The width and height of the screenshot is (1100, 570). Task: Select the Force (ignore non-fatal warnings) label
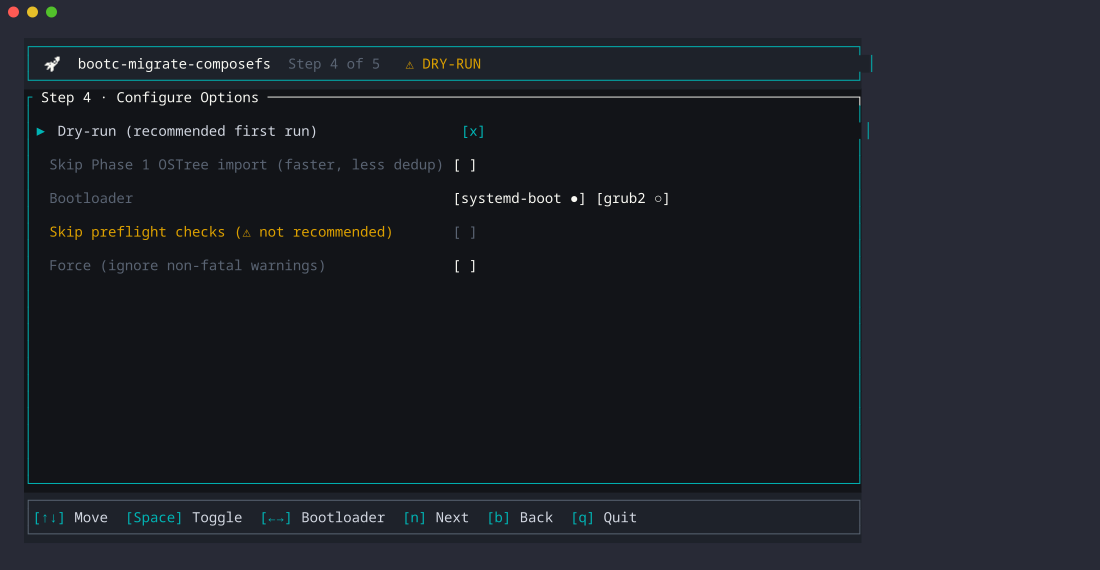pos(187,266)
